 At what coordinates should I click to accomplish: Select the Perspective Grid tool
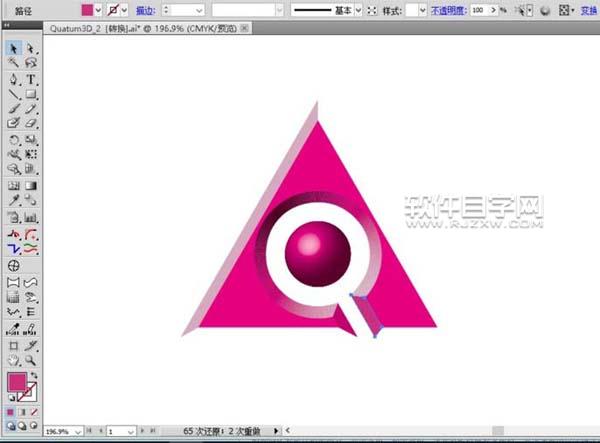[31, 169]
